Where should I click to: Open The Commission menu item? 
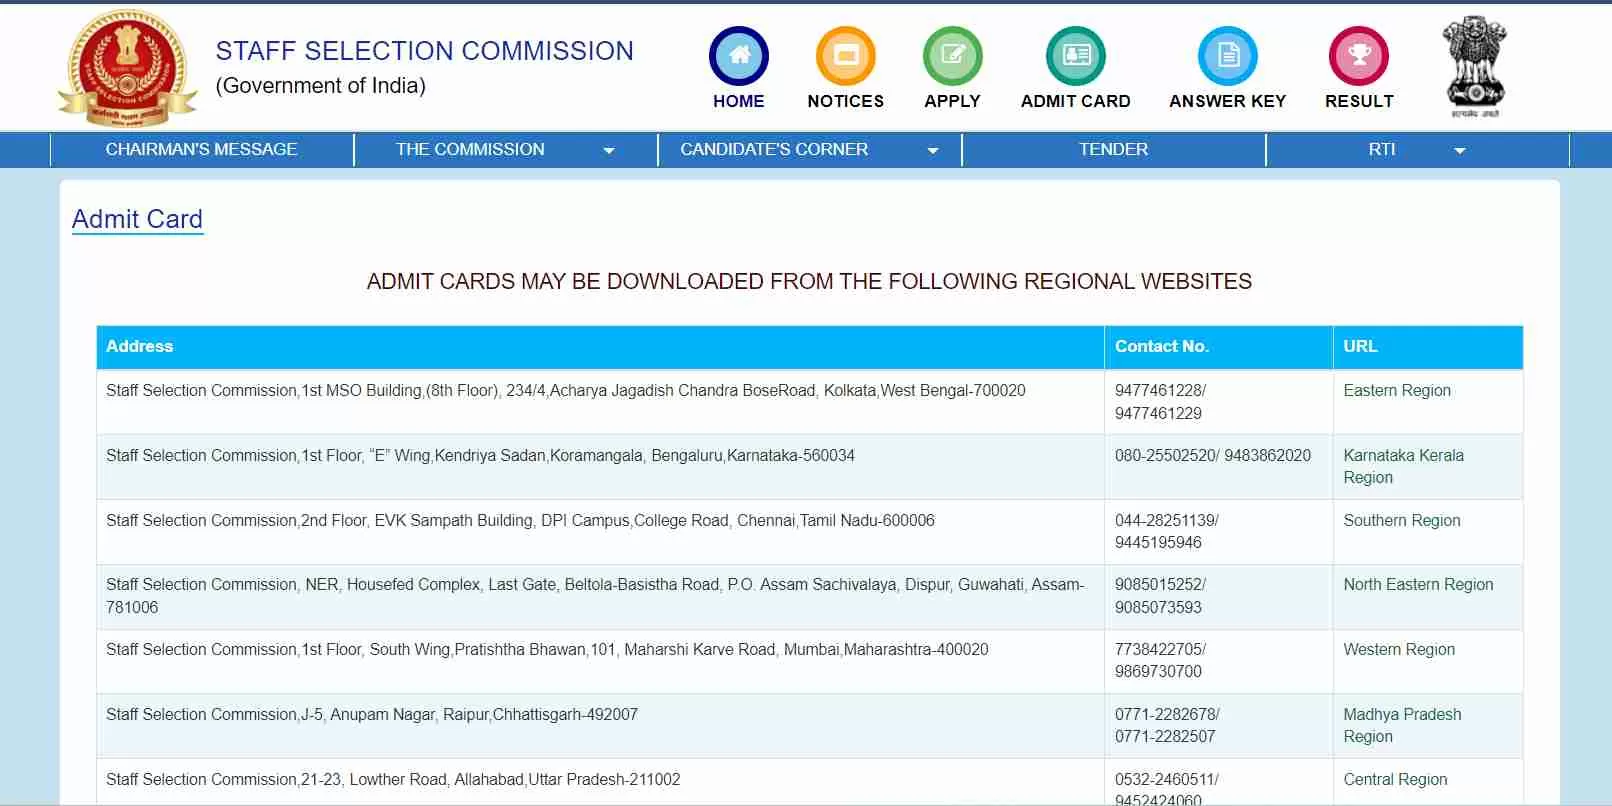tap(470, 150)
